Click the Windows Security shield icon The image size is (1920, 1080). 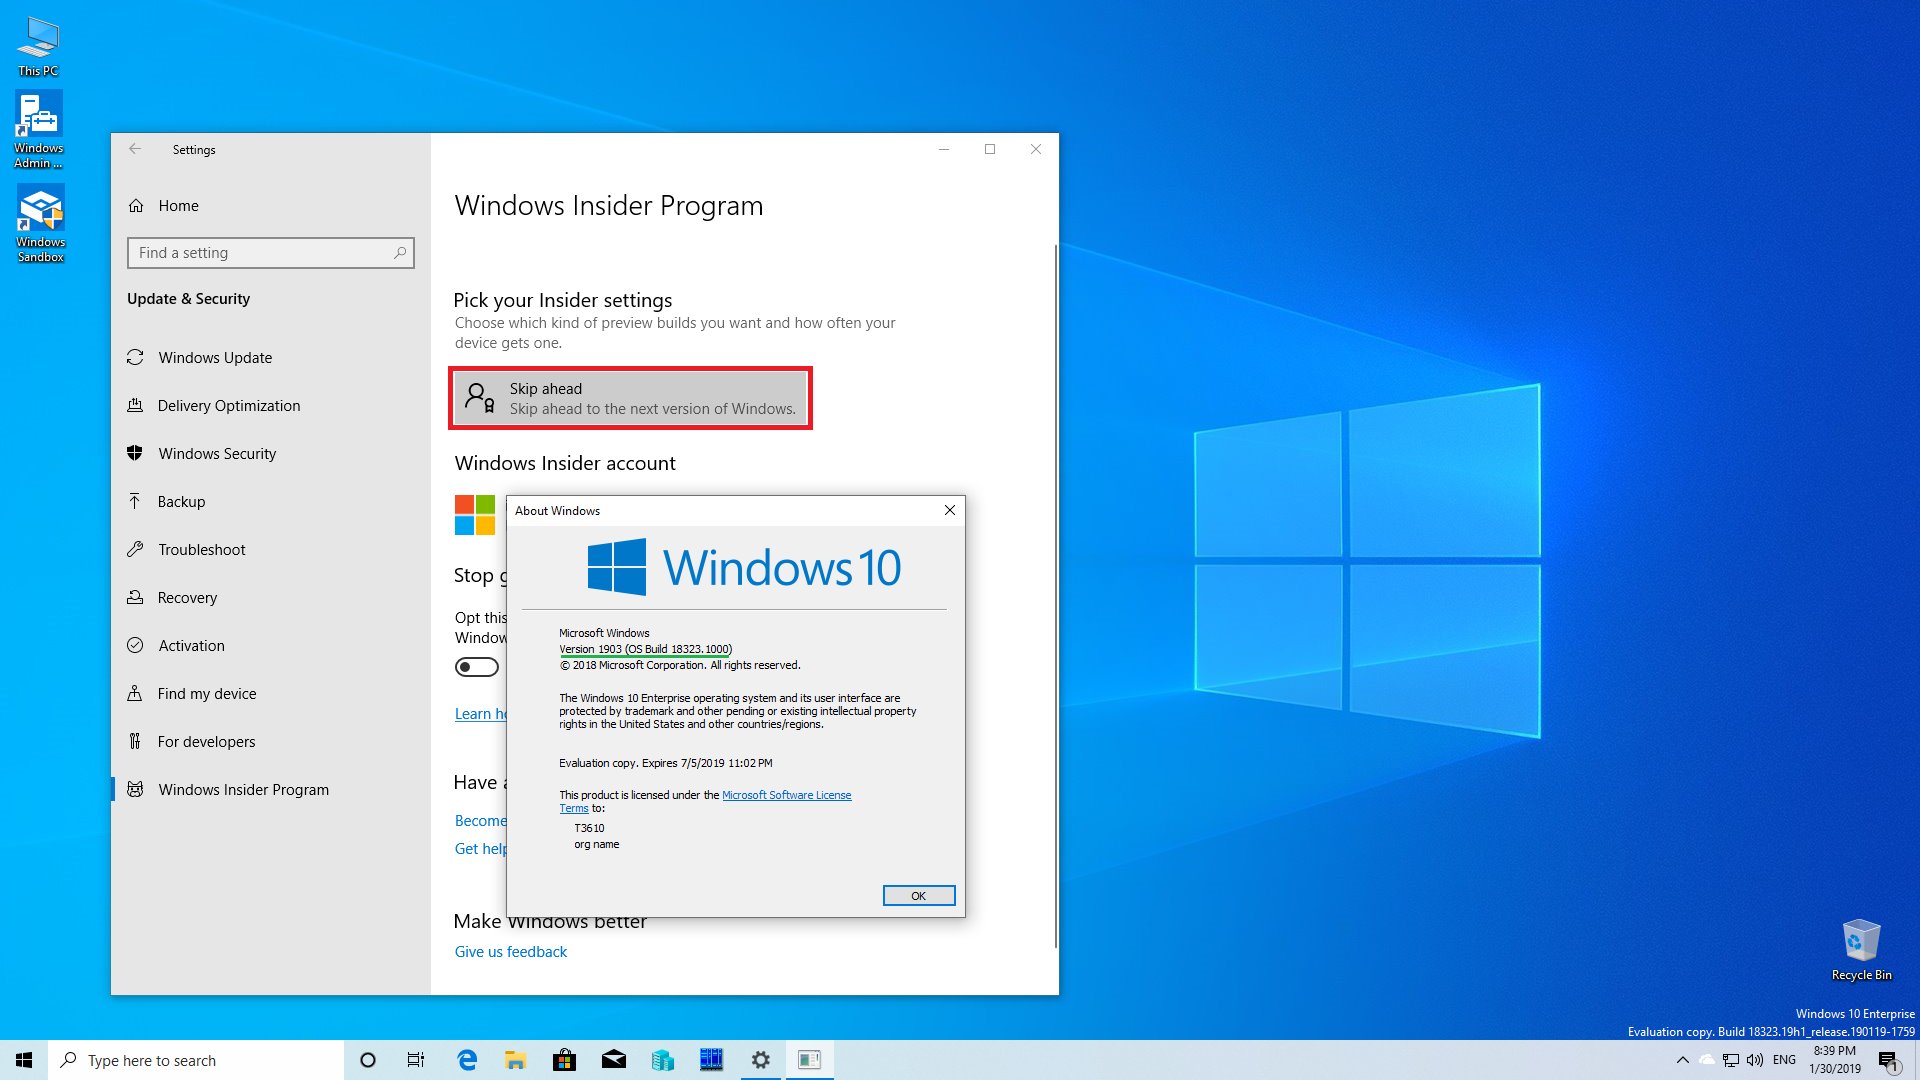[135, 453]
